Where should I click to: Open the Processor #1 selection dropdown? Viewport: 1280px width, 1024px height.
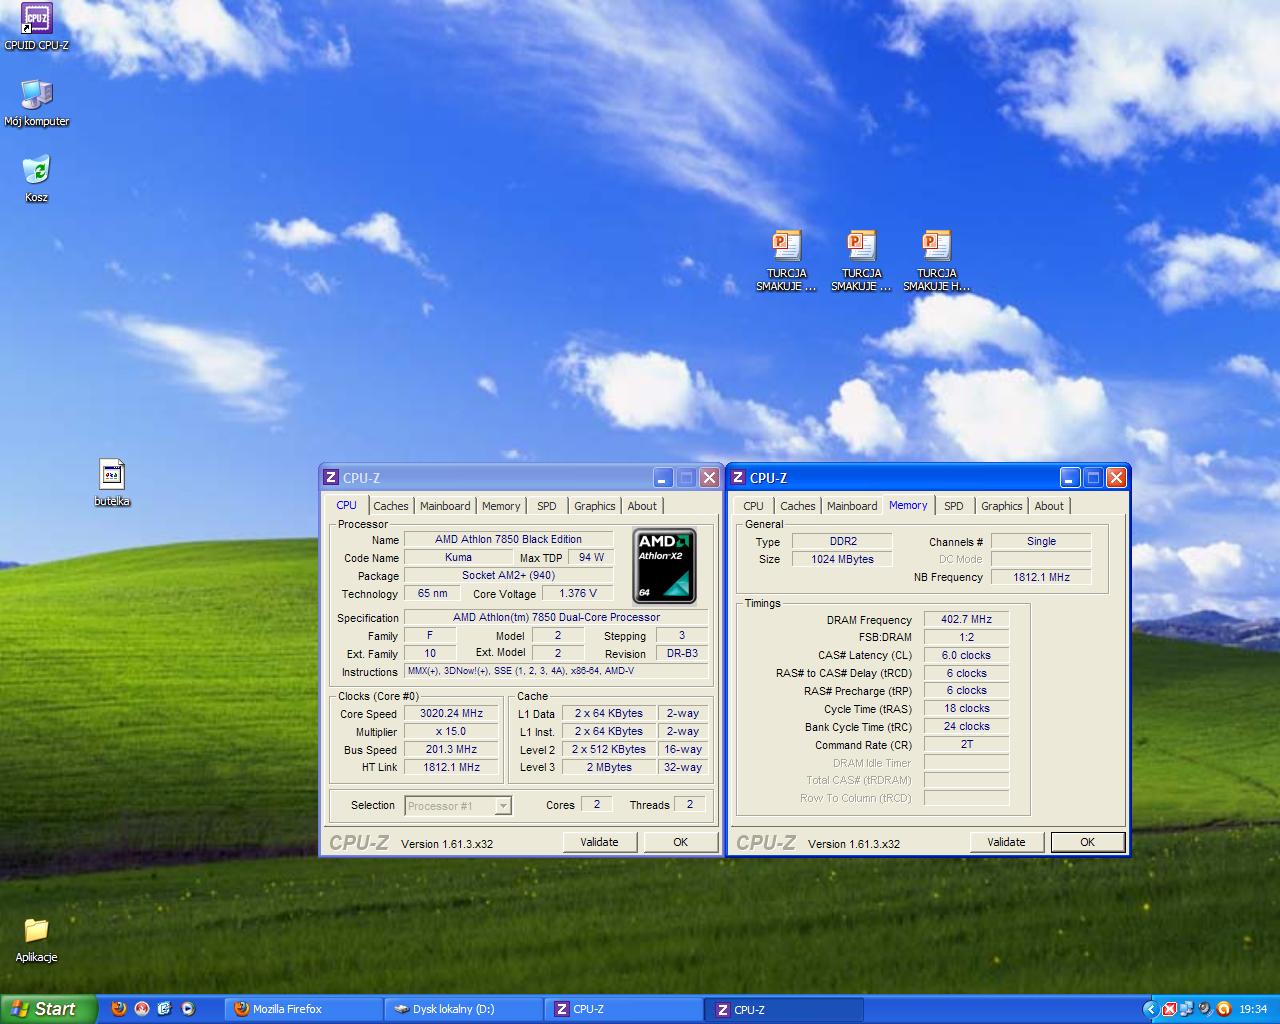[459, 806]
